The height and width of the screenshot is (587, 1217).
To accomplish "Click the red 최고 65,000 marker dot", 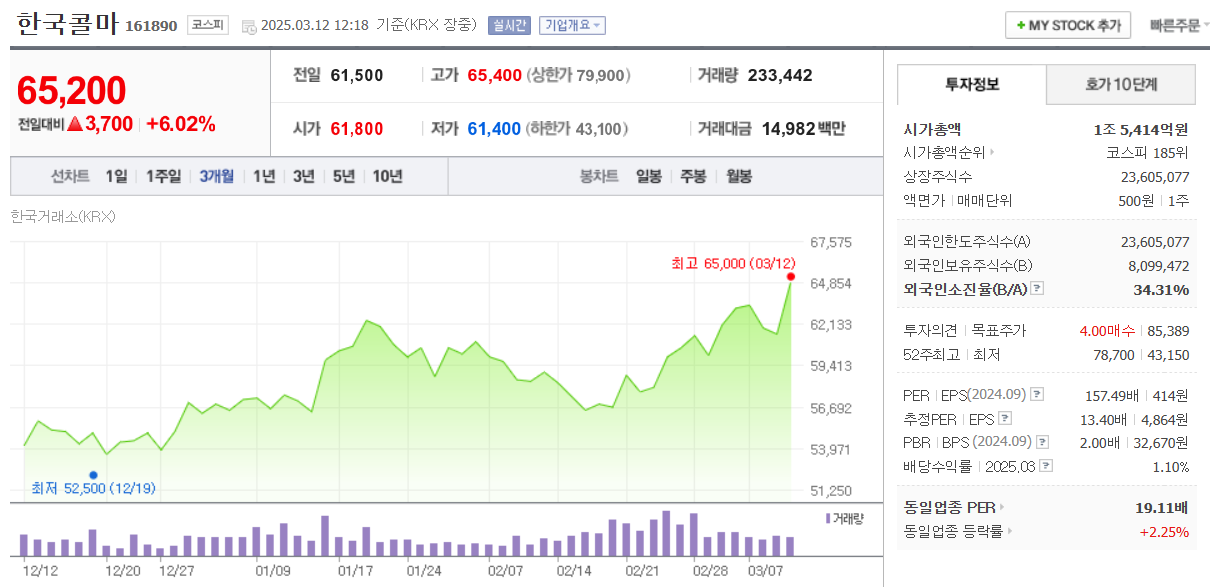I will pyautogui.click(x=791, y=277).
